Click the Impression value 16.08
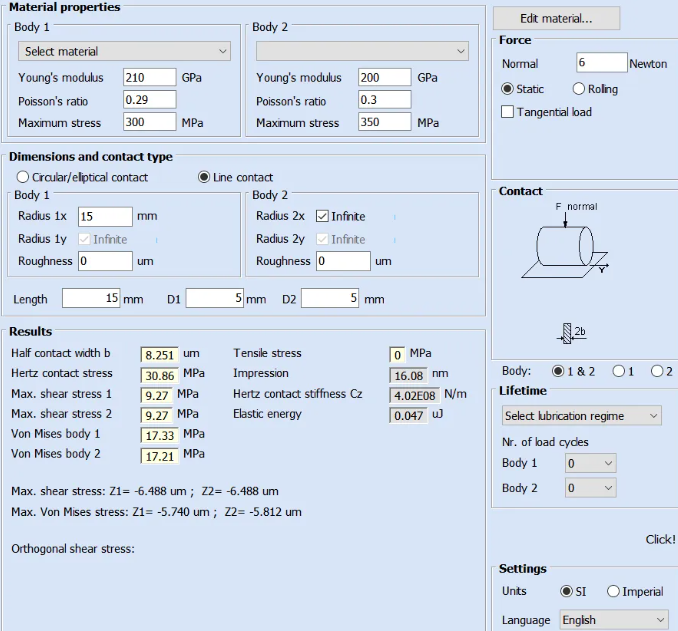Image resolution: width=678 pixels, height=631 pixels. click(x=408, y=375)
